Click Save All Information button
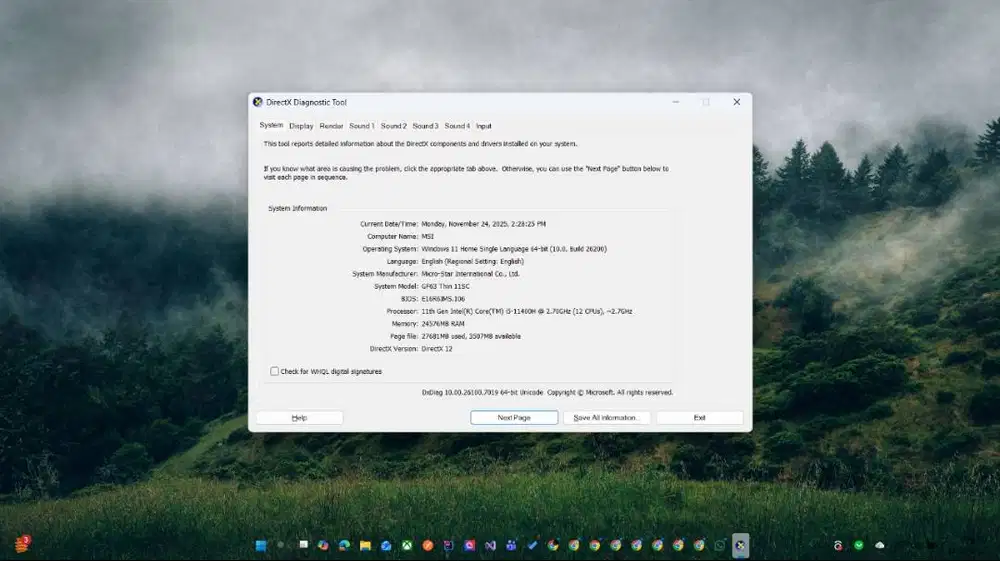This screenshot has height=561, width=1000. tap(606, 417)
